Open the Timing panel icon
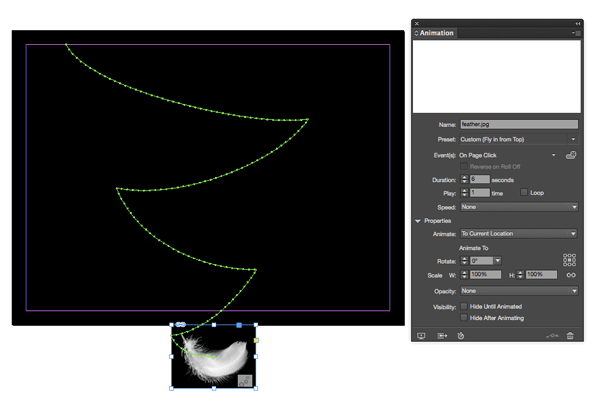Image resolution: width=600 pixels, height=403 pixels. [461, 336]
